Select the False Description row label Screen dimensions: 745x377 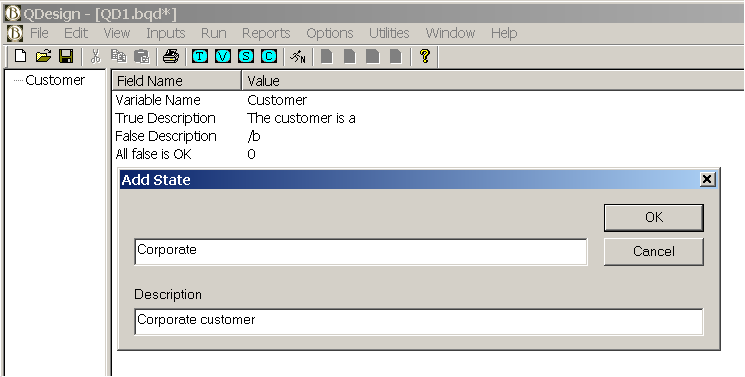click(166, 136)
